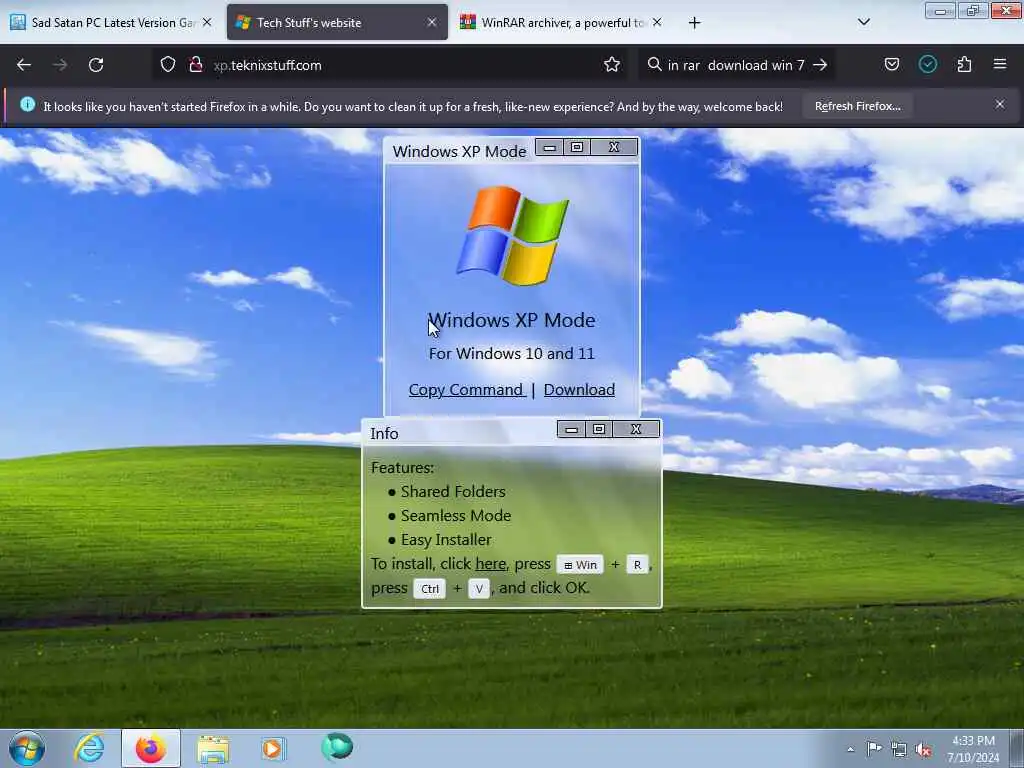Click the 'For Windows 10 and 11' text
Image resolution: width=1024 pixels, height=768 pixels.
pyautogui.click(x=511, y=354)
